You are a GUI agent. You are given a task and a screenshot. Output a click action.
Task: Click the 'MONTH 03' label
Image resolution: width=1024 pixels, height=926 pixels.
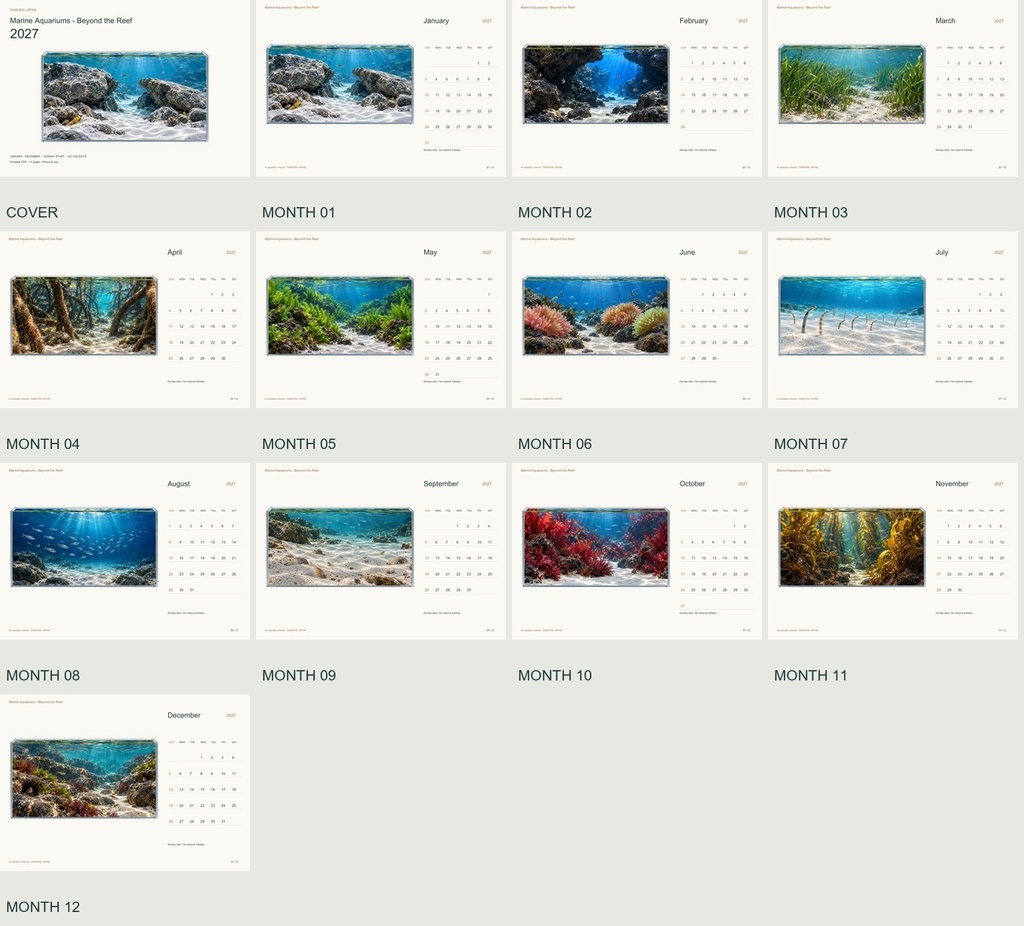tap(810, 212)
